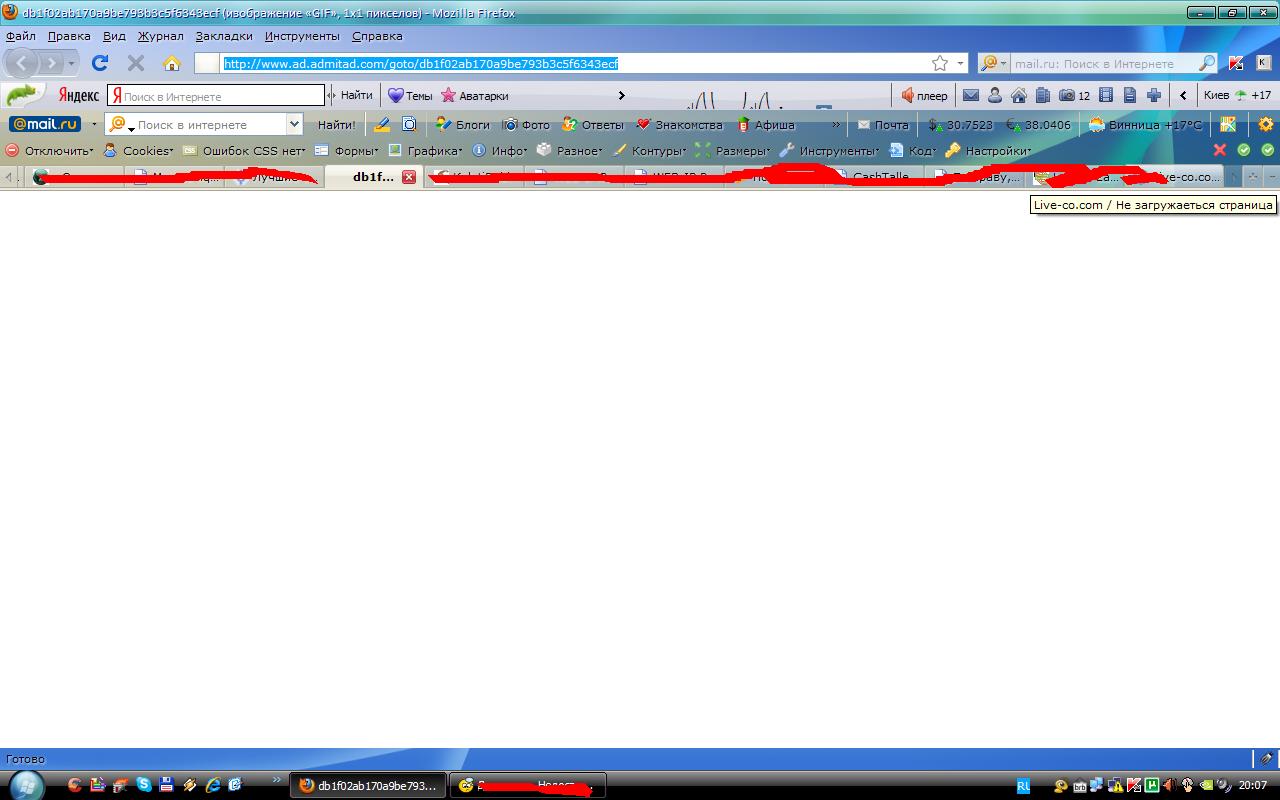Expand the Mail.ru search field dropdown arrow
This screenshot has width=1280, height=800.
coord(294,125)
